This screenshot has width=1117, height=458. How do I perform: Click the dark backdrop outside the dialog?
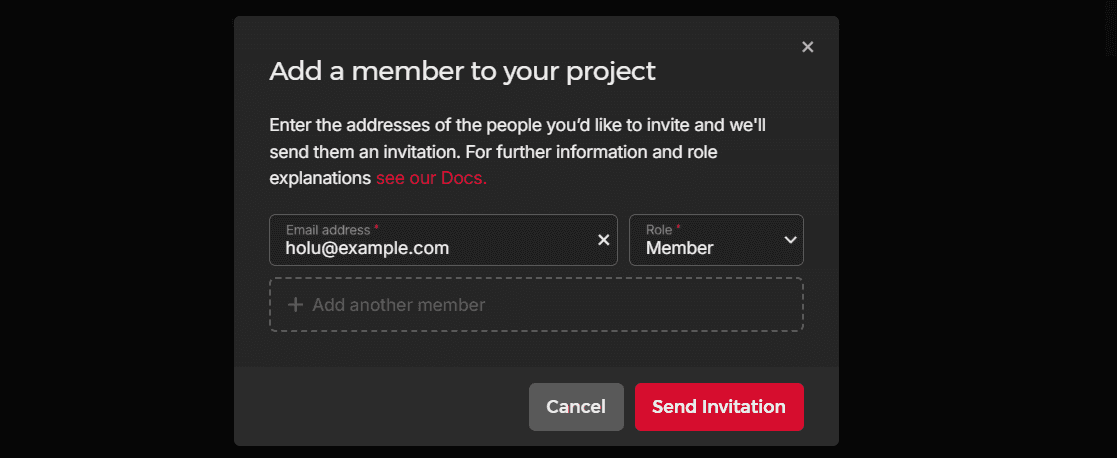(110, 230)
